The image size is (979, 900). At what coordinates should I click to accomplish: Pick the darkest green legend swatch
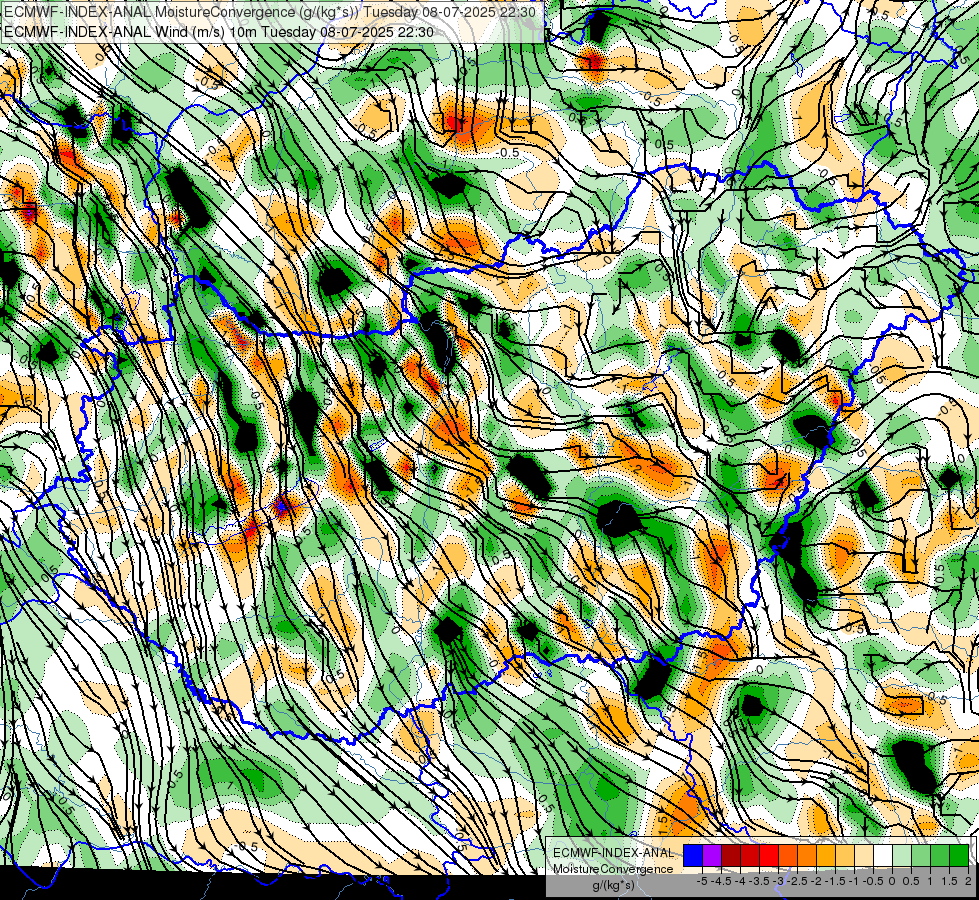pyautogui.click(x=959, y=856)
